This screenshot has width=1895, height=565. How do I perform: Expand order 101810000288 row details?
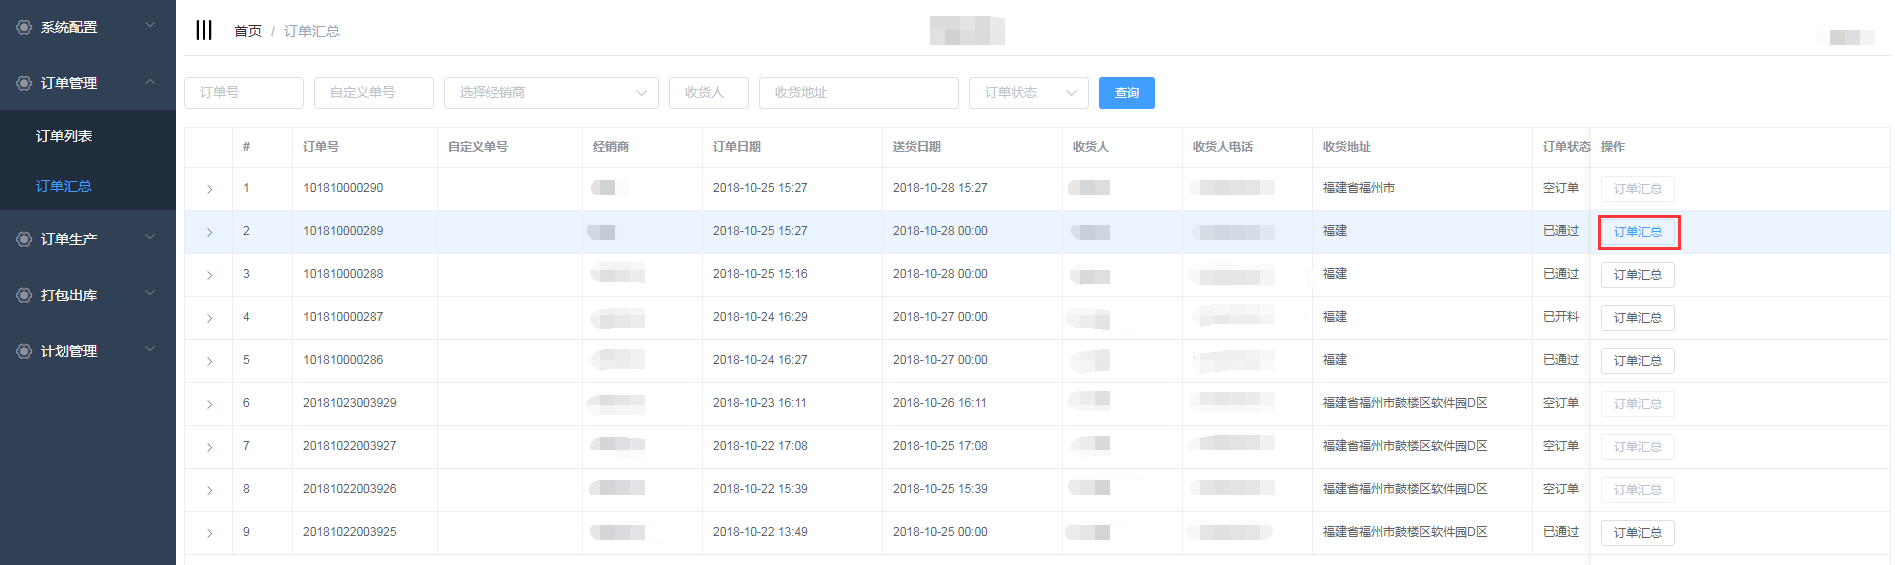click(x=209, y=275)
